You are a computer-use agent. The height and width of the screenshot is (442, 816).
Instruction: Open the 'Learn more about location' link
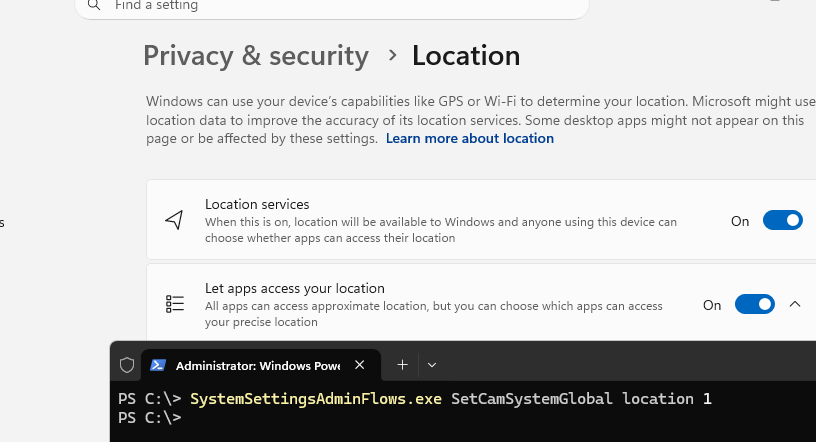(x=469, y=138)
